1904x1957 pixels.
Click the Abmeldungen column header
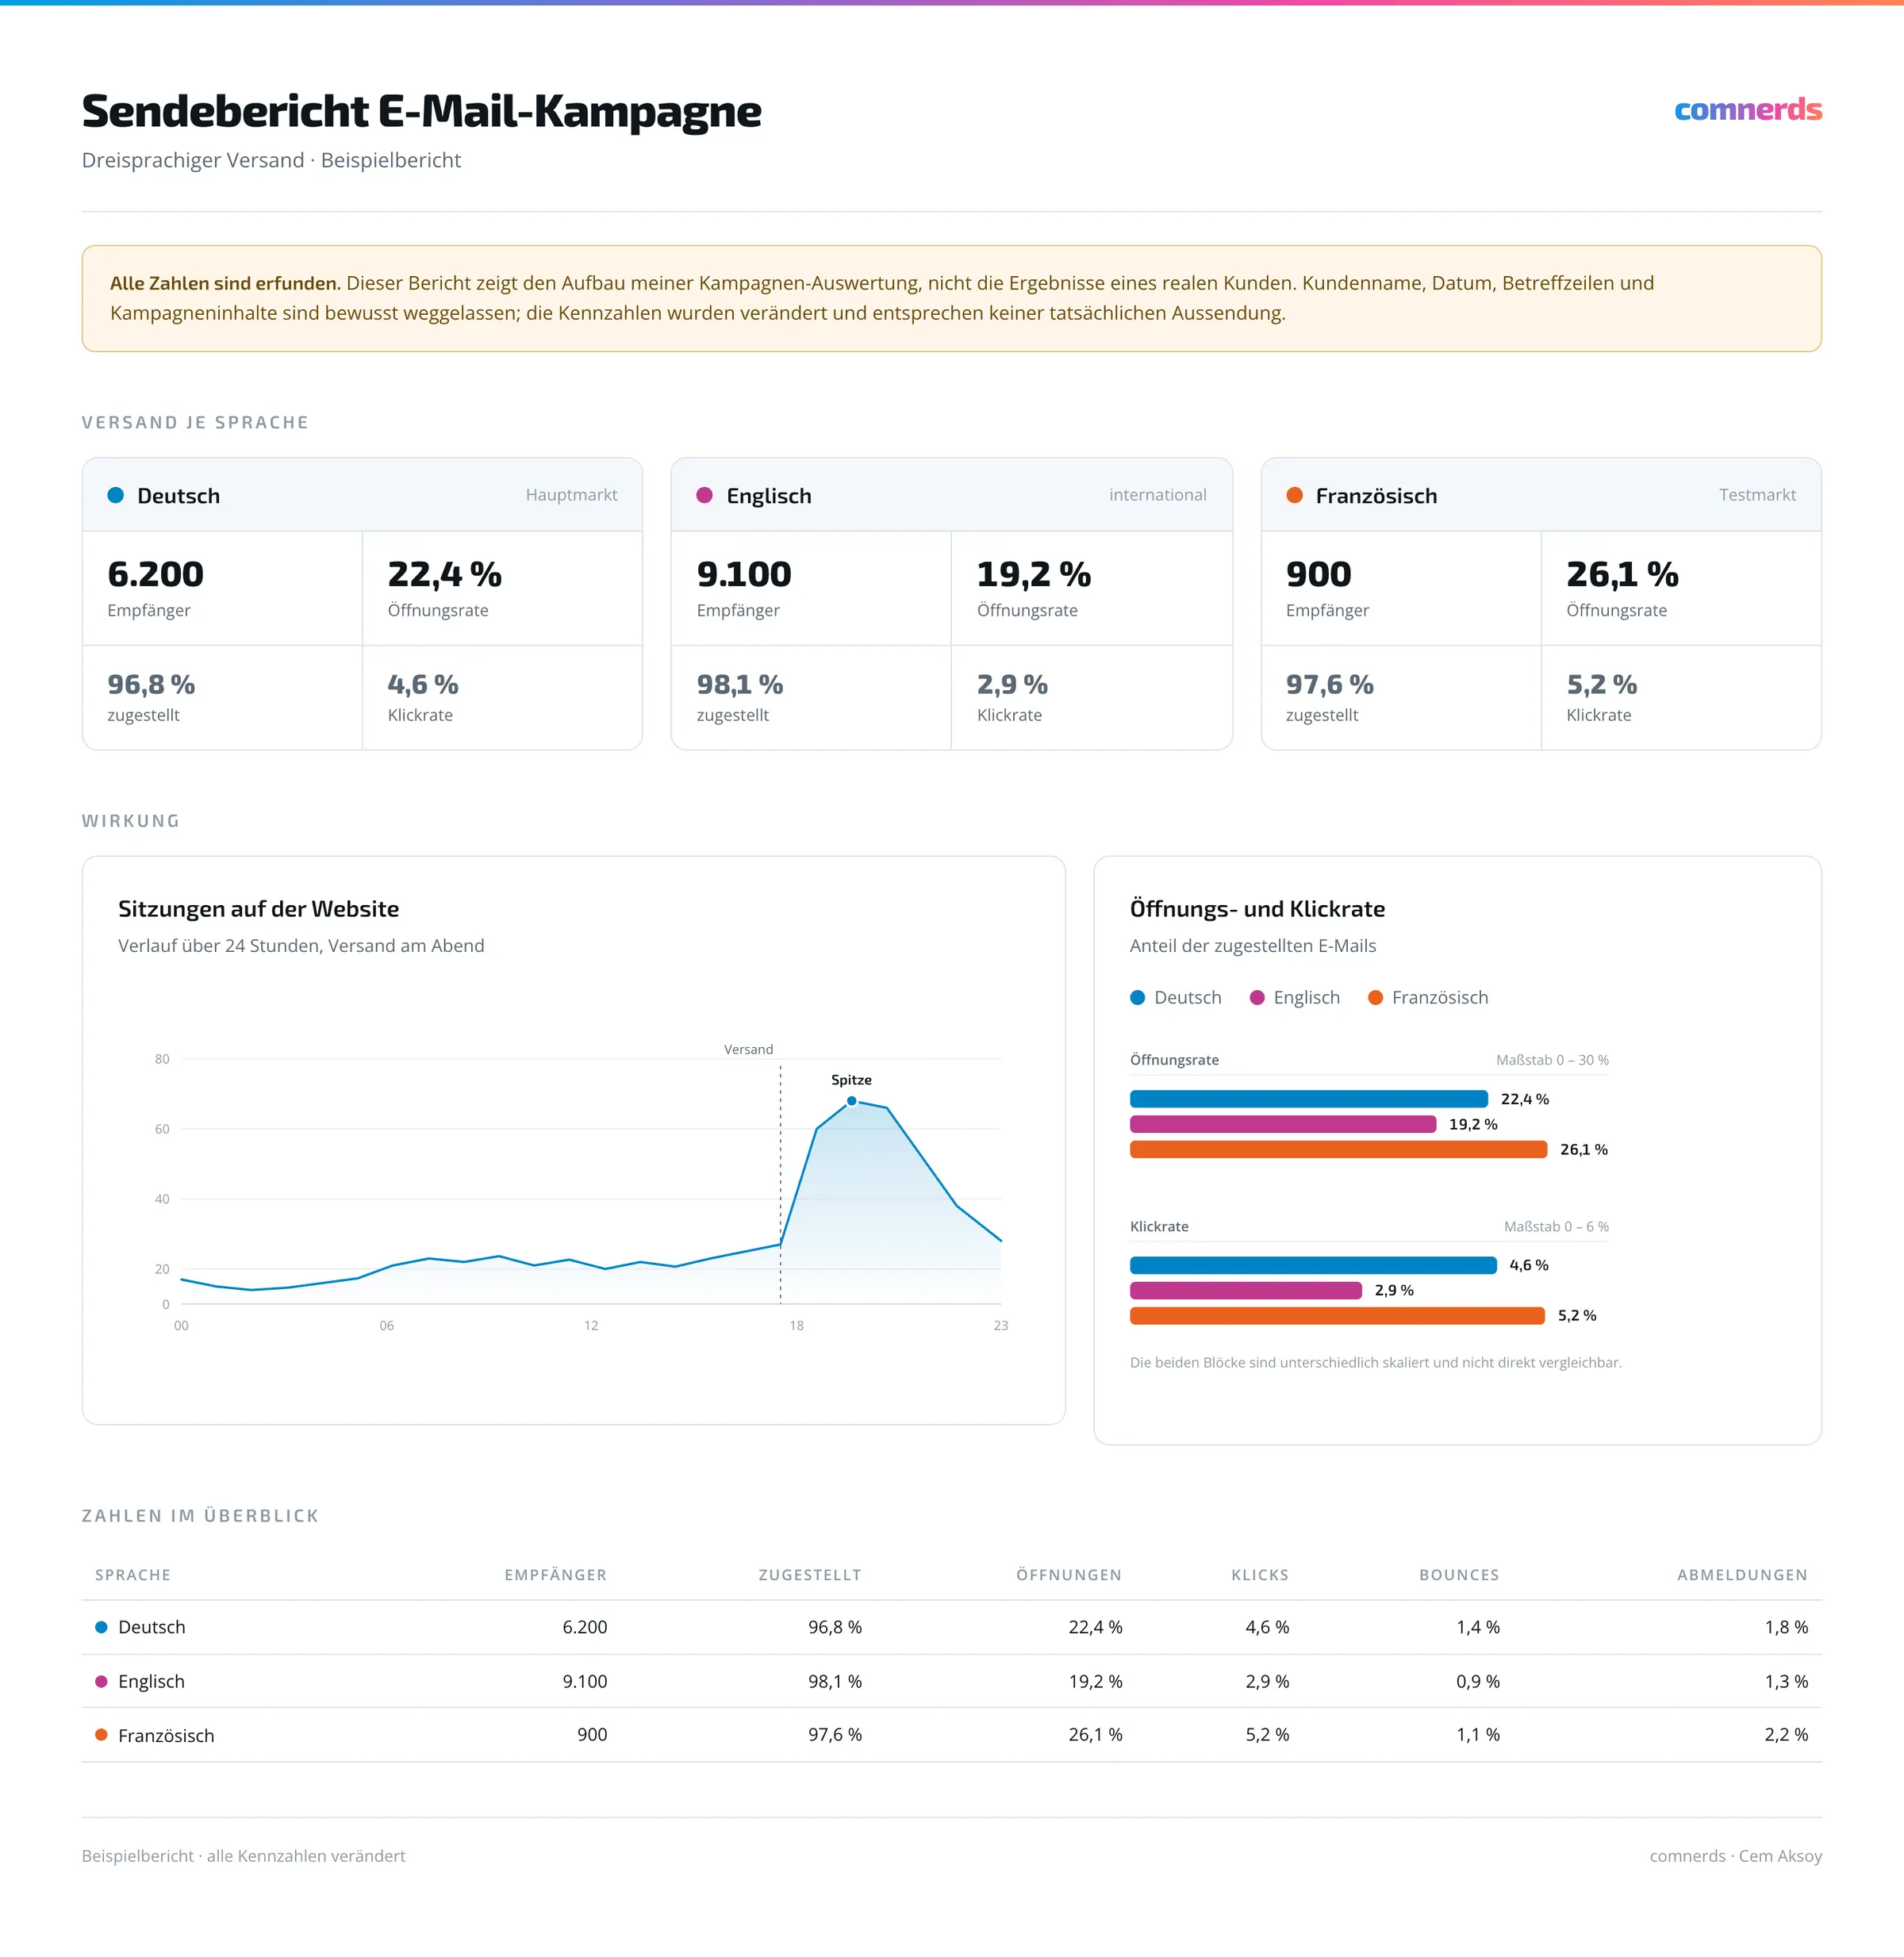[x=1742, y=1575]
